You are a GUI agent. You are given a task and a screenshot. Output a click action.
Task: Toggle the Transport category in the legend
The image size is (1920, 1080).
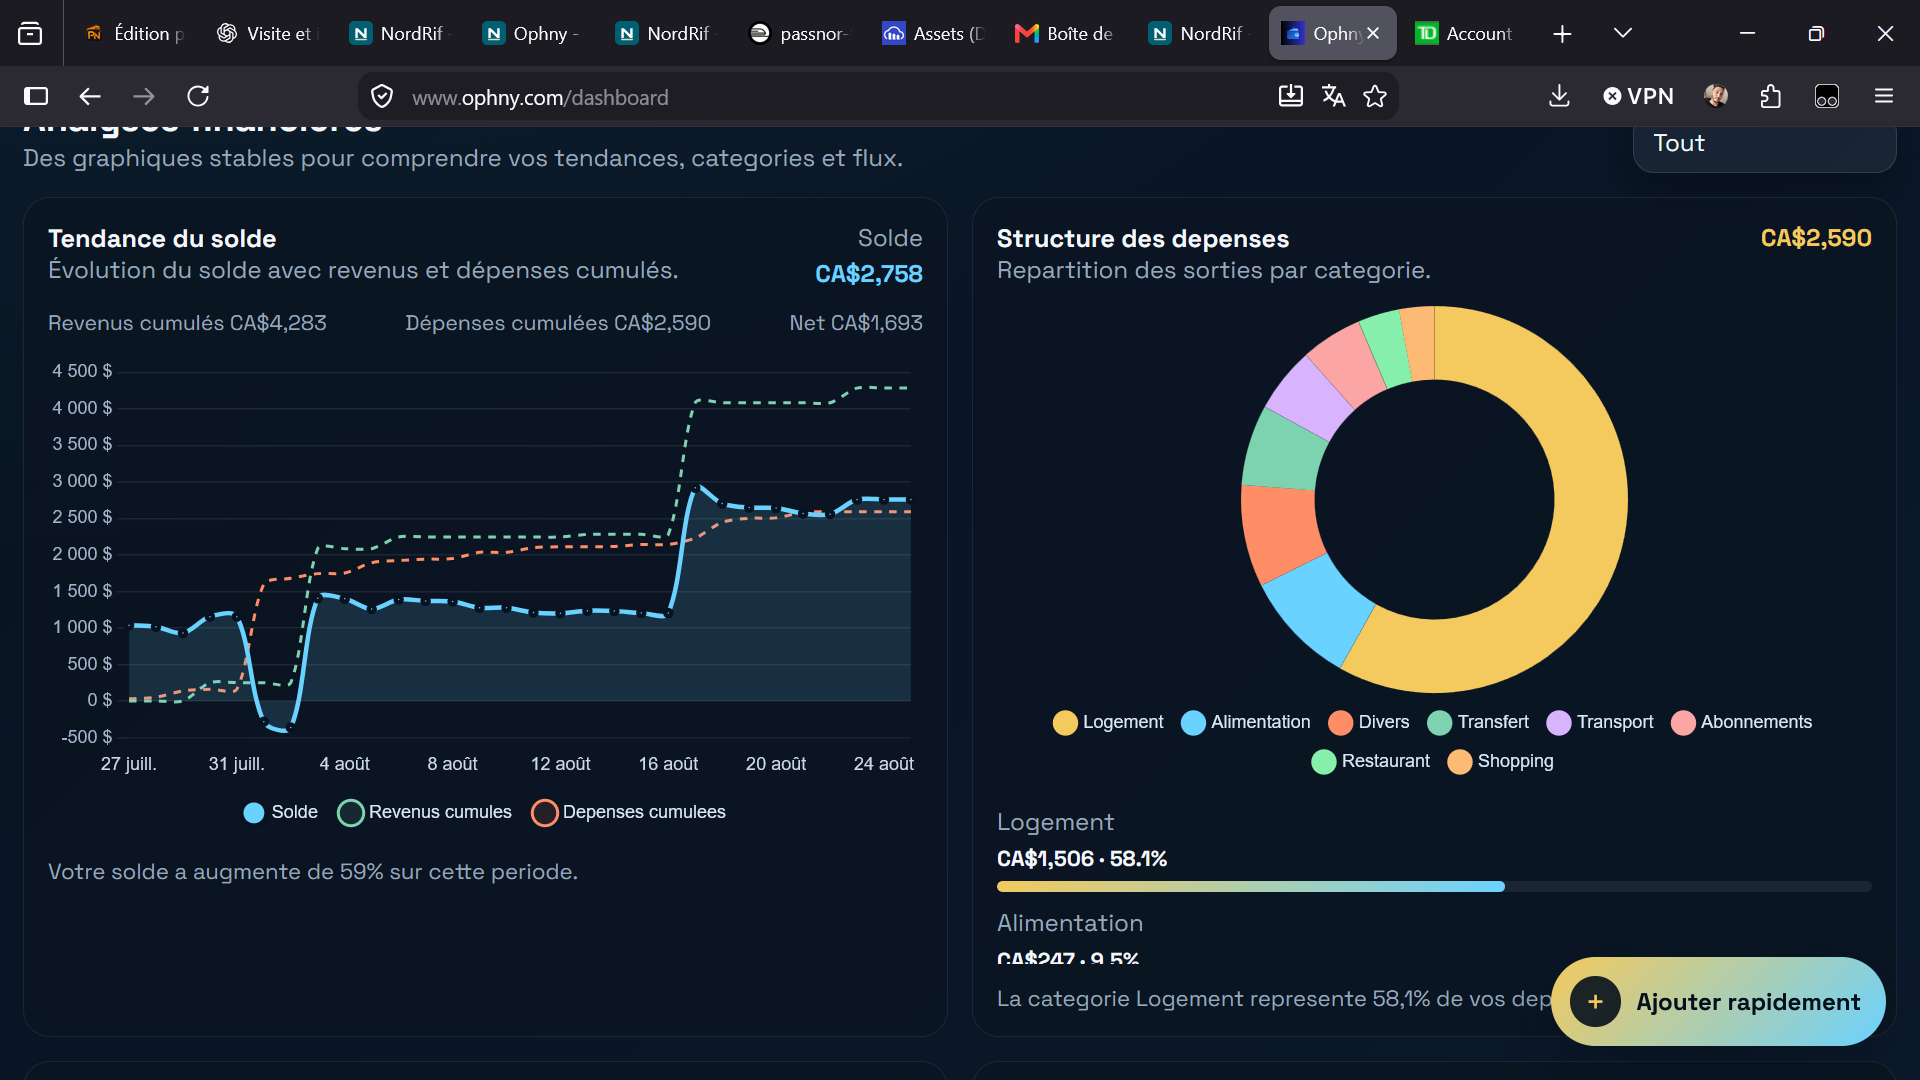pyautogui.click(x=1600, y=722)
